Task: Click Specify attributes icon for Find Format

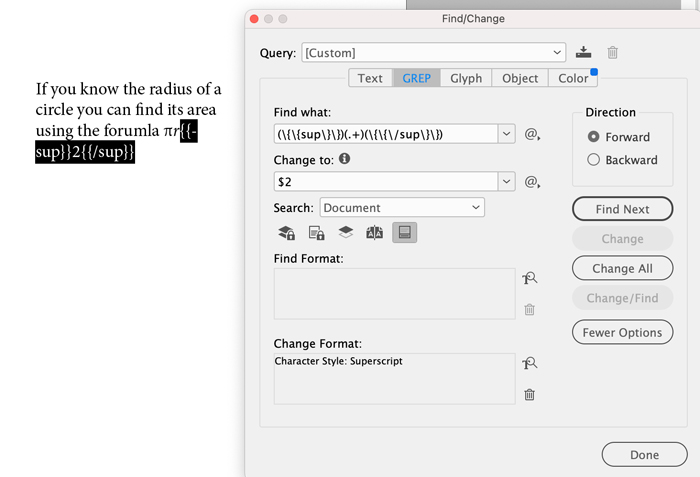Action: click(530, 279)
